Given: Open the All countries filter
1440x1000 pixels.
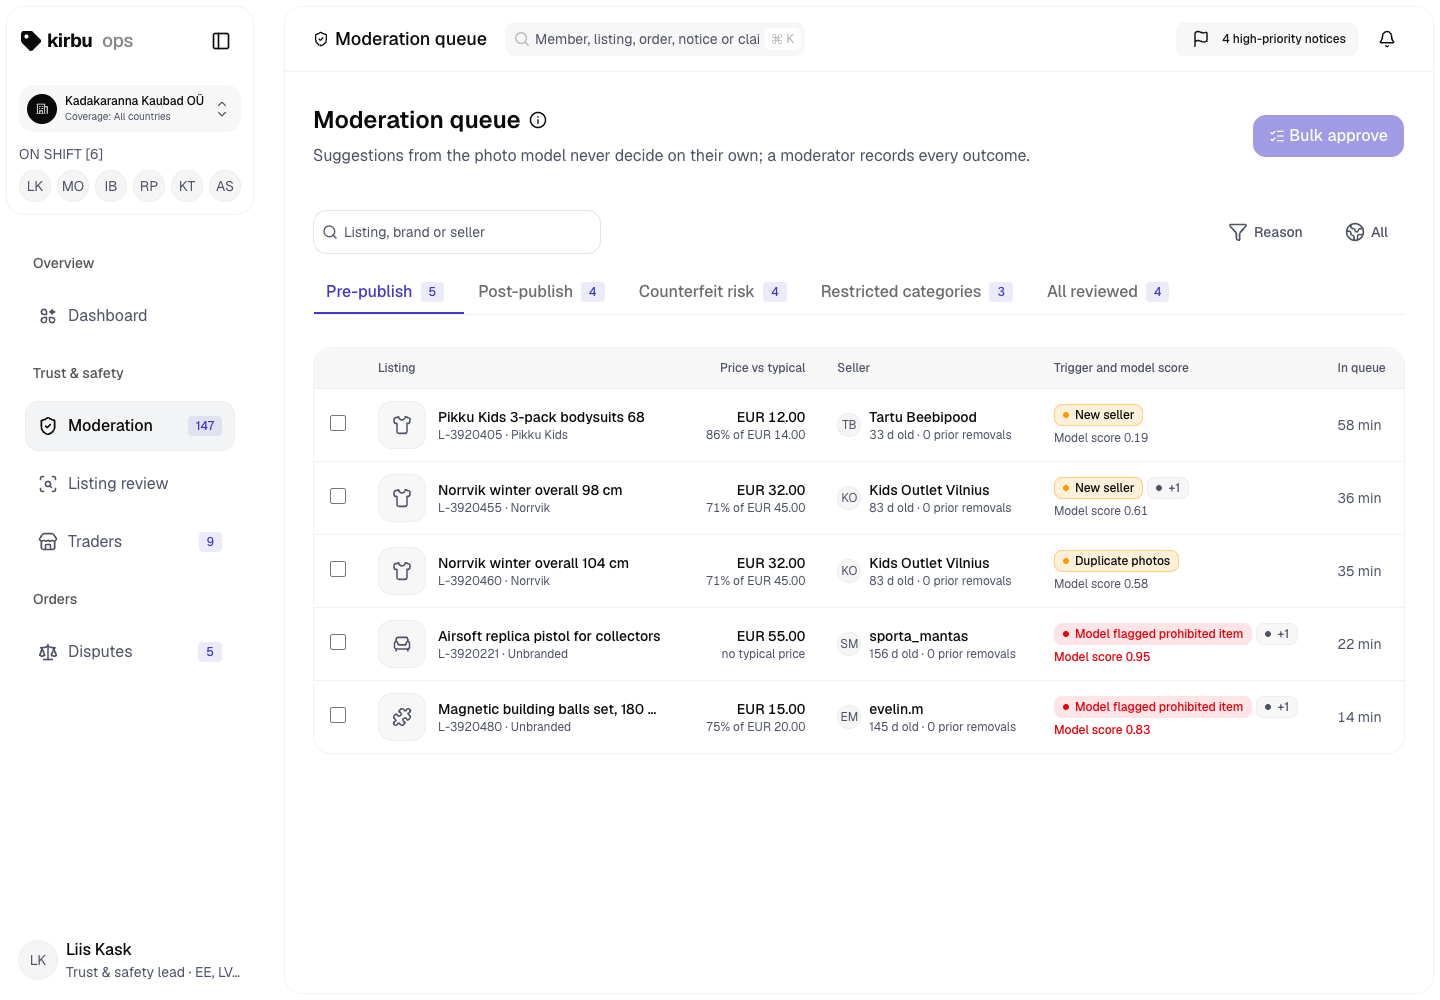Looking at the screenshot, I should click(x=1367, y=232).
